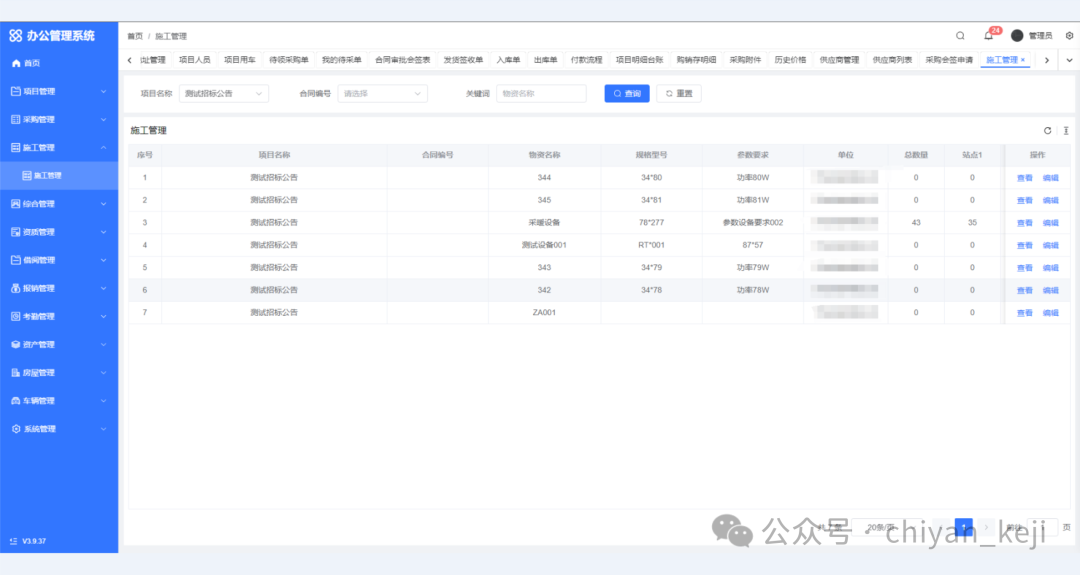Close the 施工管理 tab

pyautogui.click(x=1023, y=60)
